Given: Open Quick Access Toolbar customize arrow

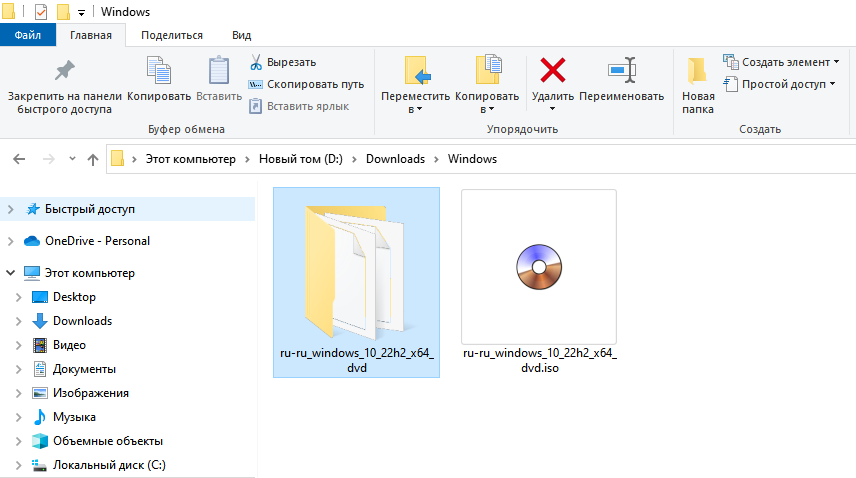Looking at the screenshot, I should [81, 13].
